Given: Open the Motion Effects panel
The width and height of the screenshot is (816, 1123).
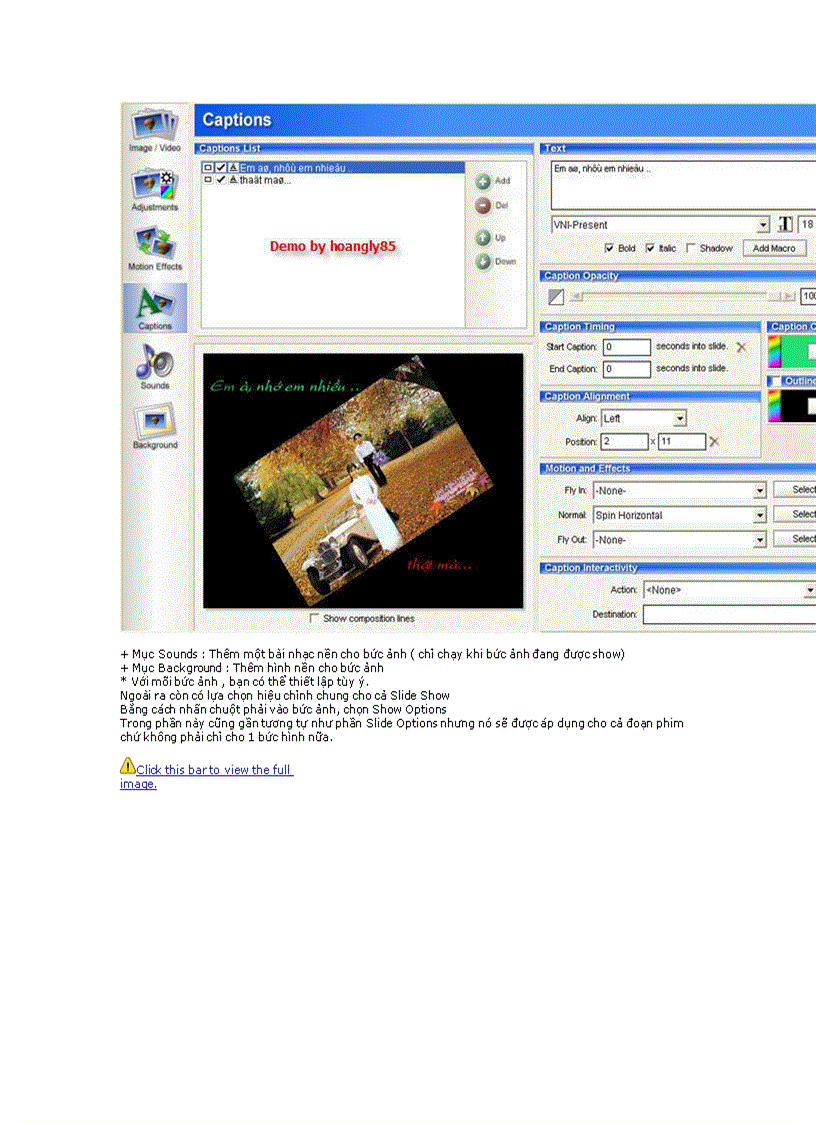Looking at the screenshot, I should point(155,245).
